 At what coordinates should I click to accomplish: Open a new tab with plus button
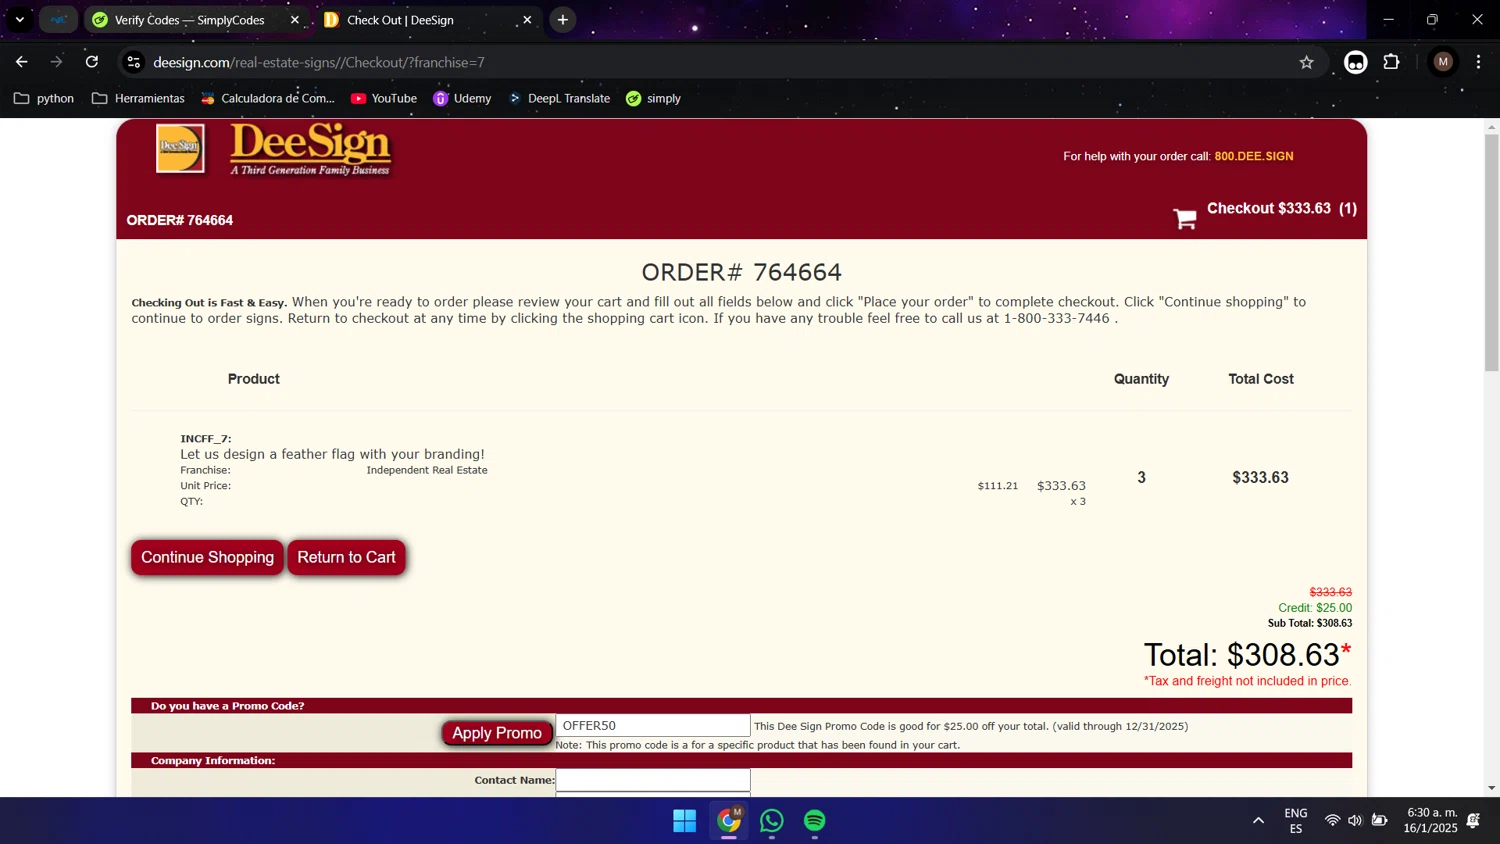[x=563, y=20]
